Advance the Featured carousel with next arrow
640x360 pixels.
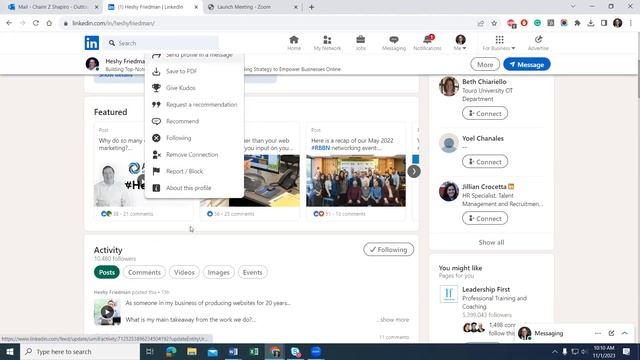click(x=413, y=171)
